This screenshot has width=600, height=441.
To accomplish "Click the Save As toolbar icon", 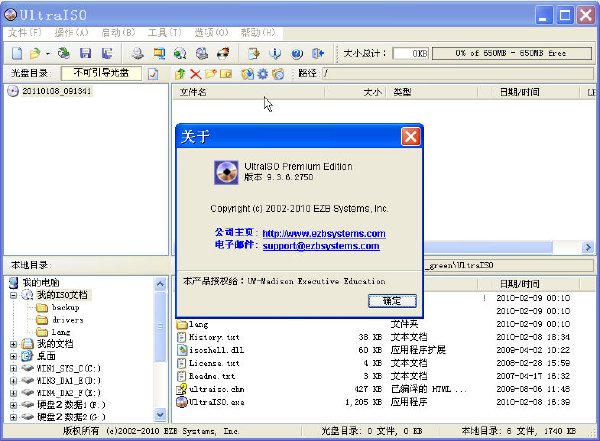I will click(x=107, y=53).
